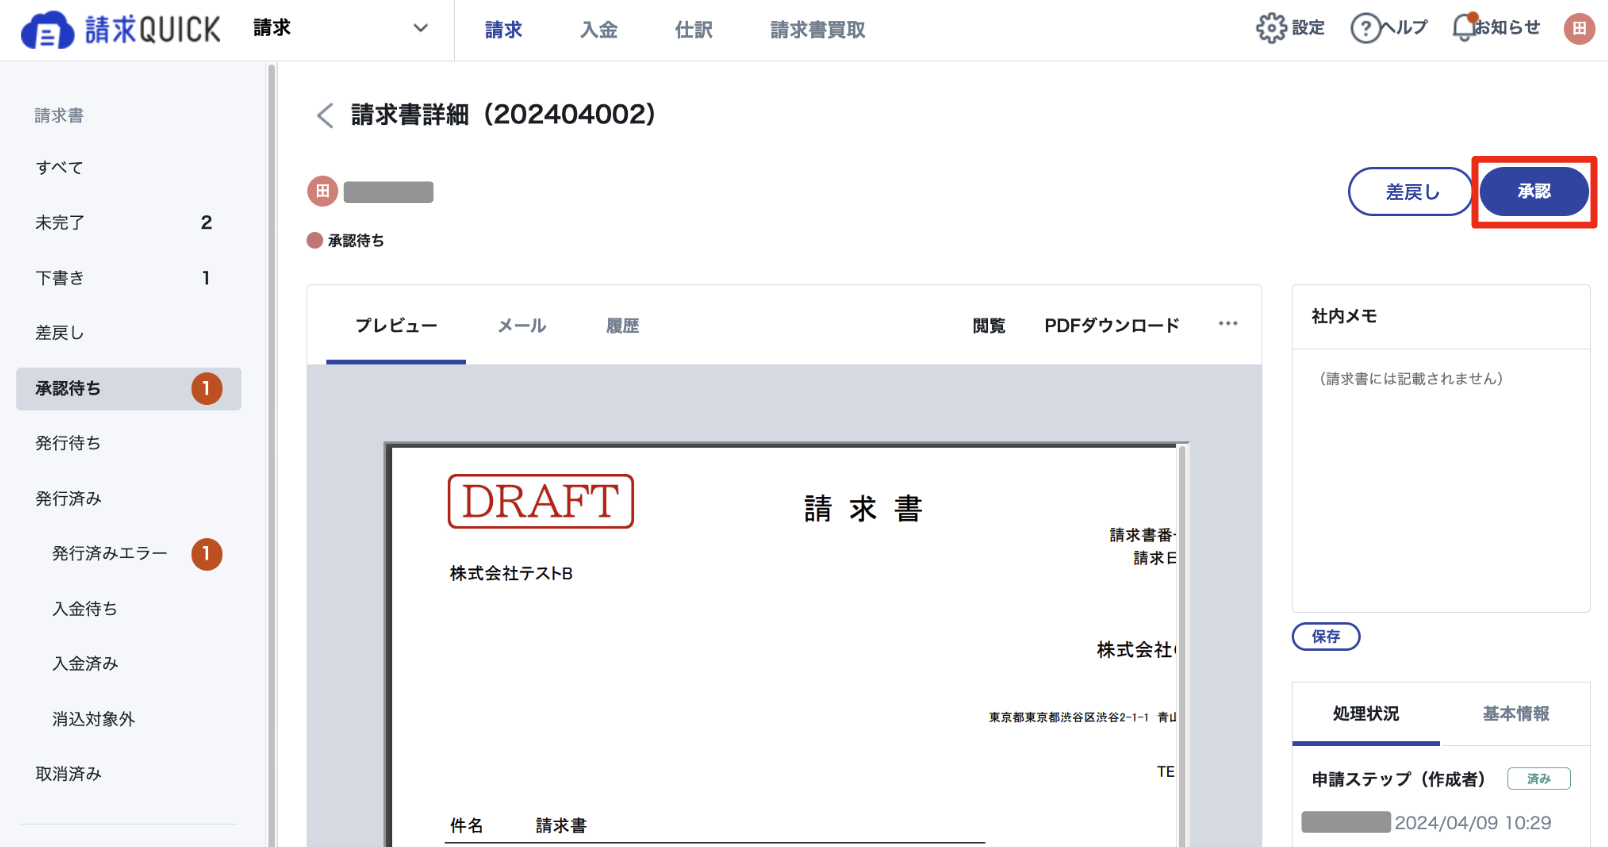Select 下書き in the sidebar

[129, 278]
